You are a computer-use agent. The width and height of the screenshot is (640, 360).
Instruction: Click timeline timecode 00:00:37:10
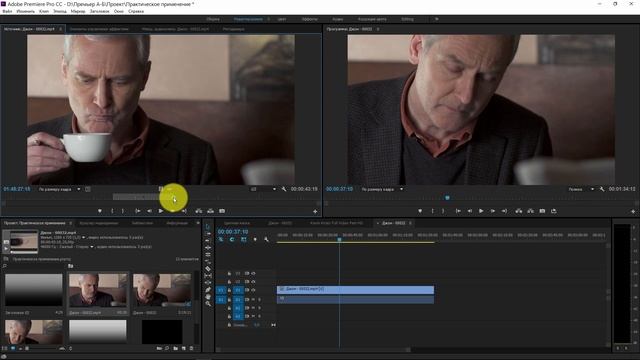point(233,231)
